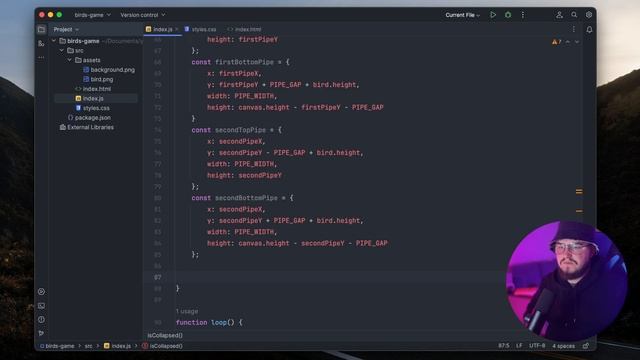The image size is (640, 360).
Task: Click isCollapsed() sticky breadcrumb above status bar
Action: [x=165, y=335]
